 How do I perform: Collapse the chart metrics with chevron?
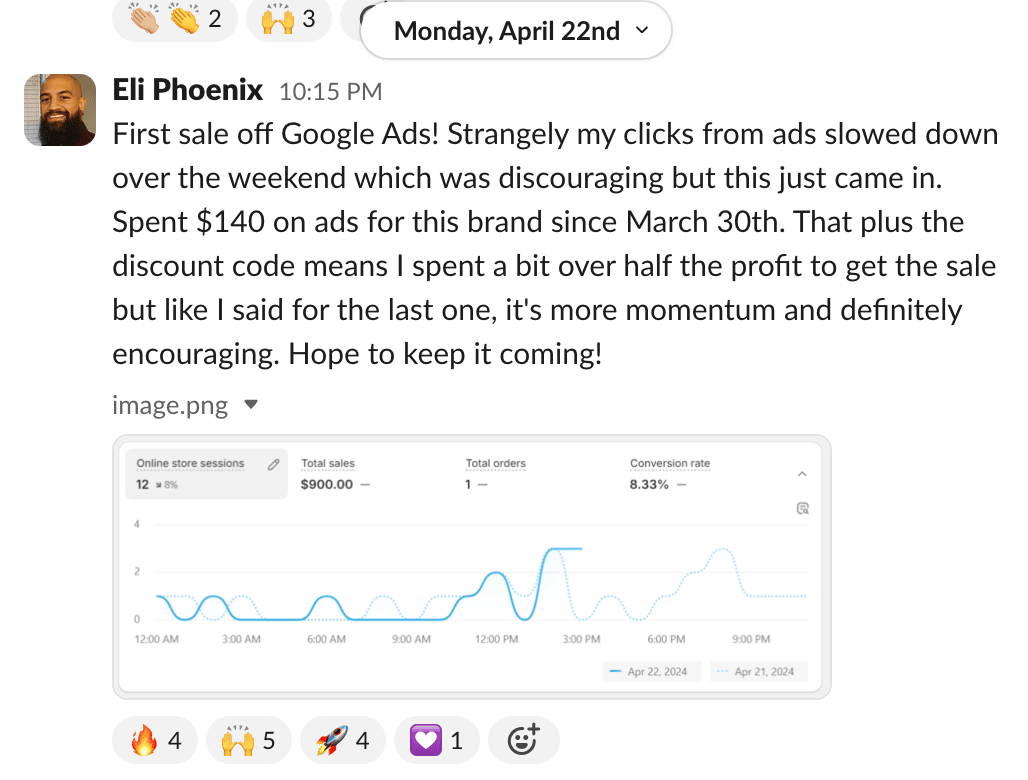click(802, 475)
